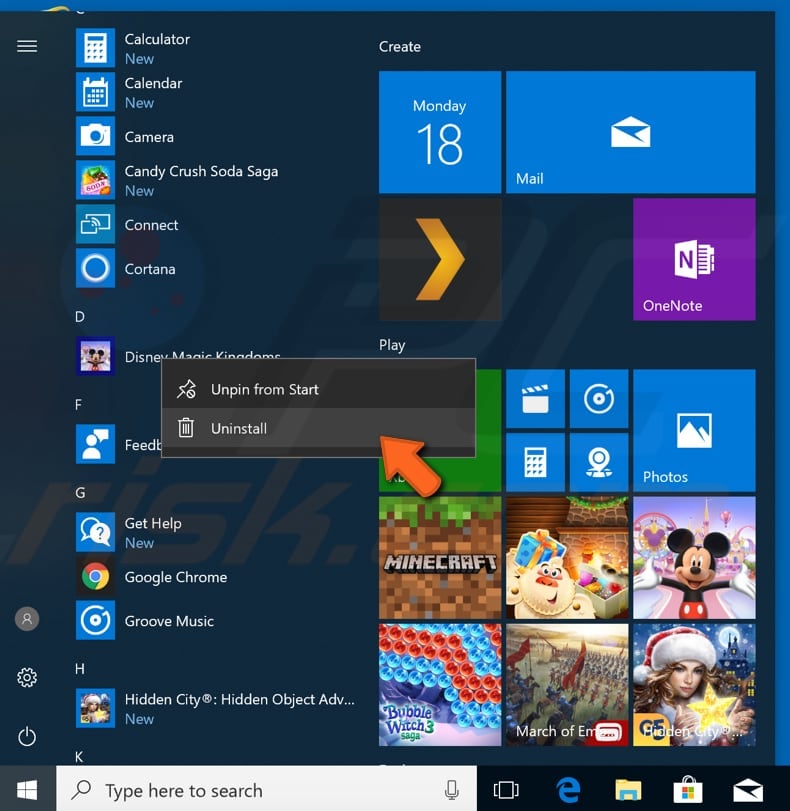Open the Candy Crush Soda game tile

(x=567, y=558)
